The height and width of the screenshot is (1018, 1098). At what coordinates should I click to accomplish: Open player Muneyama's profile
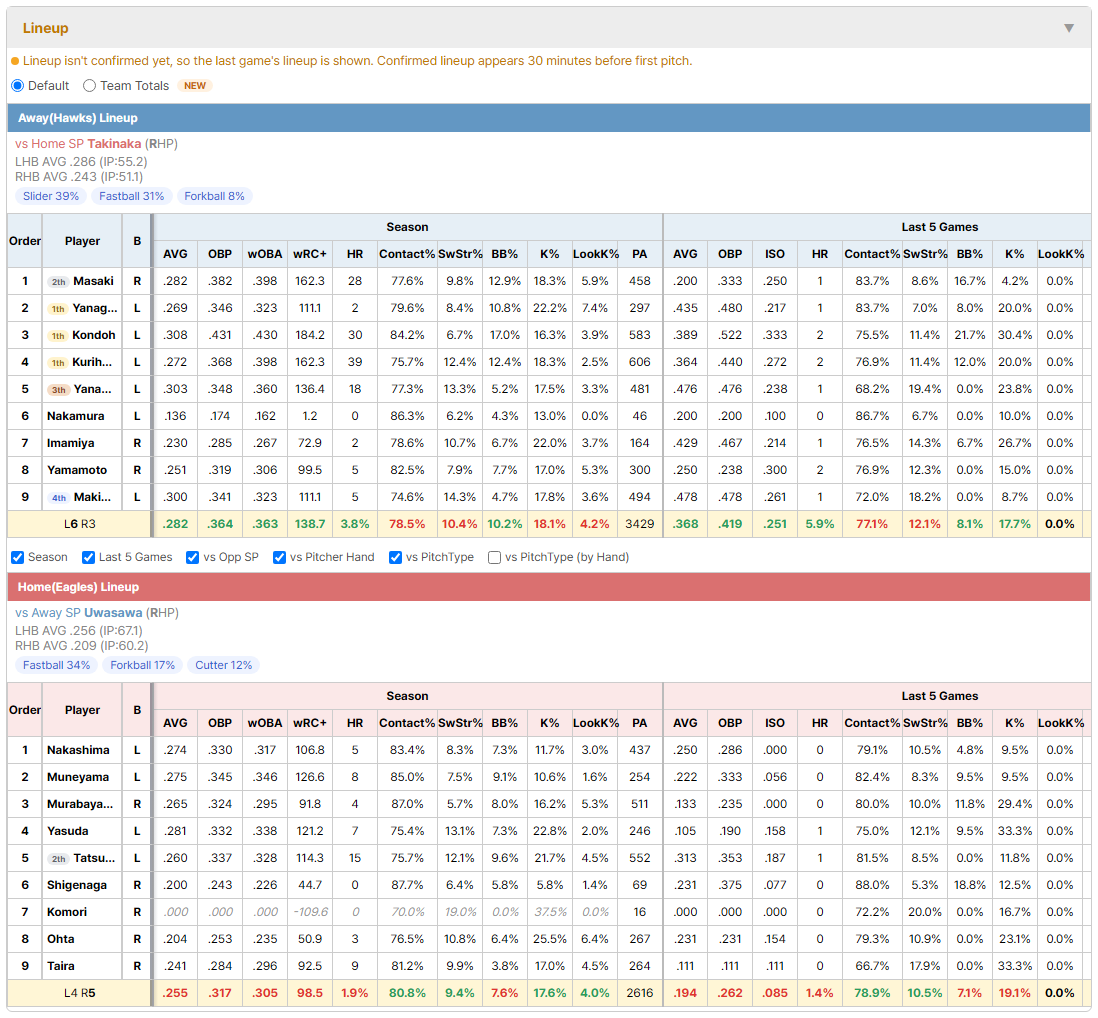click(x=78, y=777)
